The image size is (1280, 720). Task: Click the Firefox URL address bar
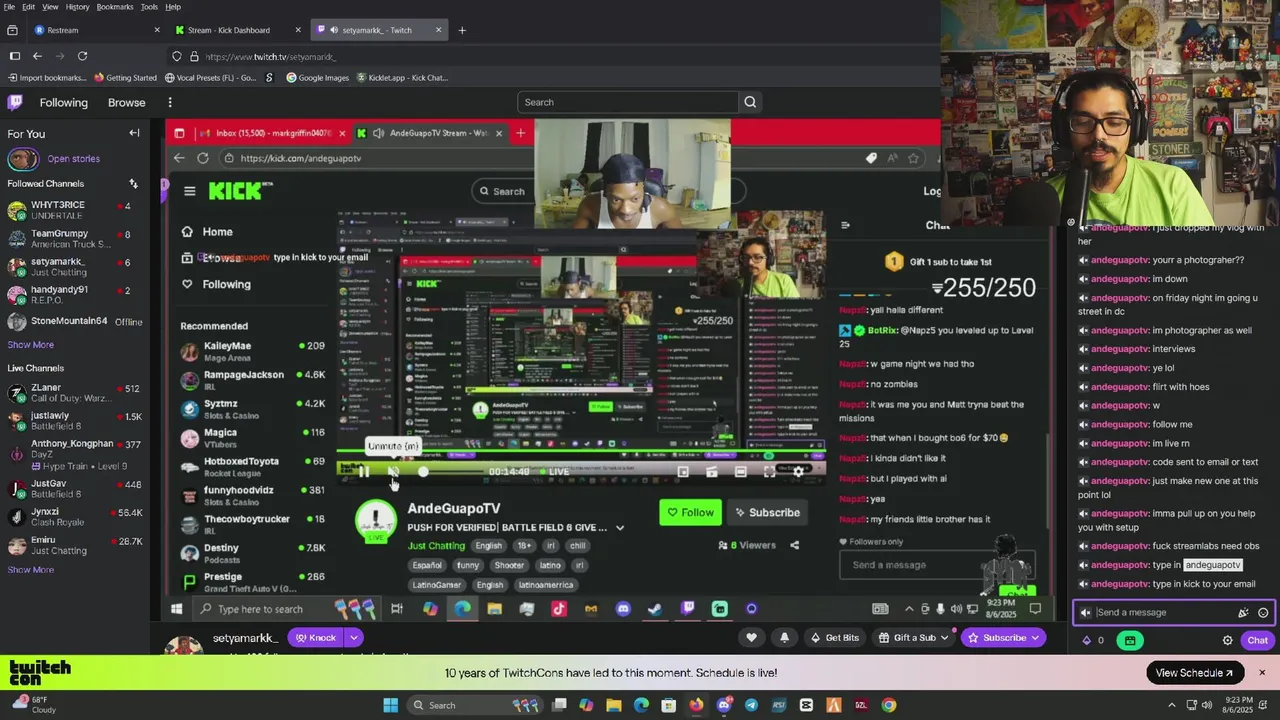point(550,56)
